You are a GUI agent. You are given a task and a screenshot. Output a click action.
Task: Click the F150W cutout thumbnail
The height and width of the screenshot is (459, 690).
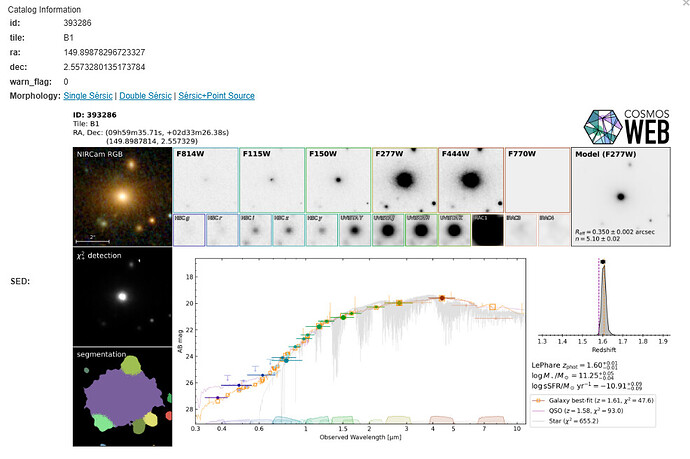click(338, 180)
